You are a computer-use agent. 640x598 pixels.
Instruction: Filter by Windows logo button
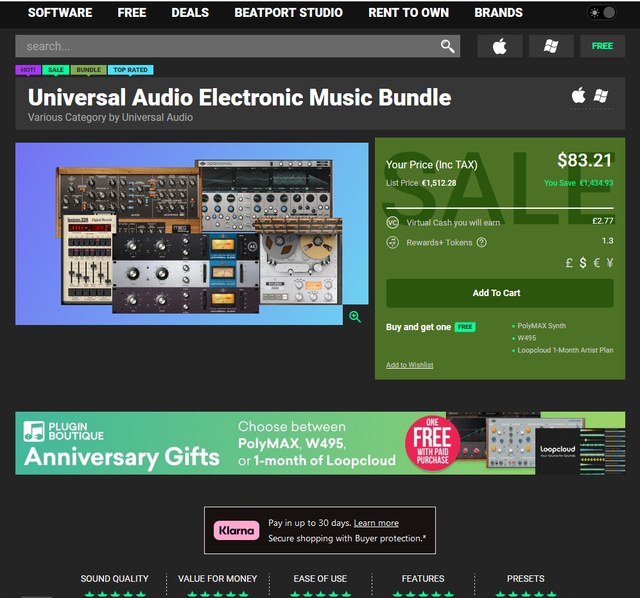[x=551, y=46]
